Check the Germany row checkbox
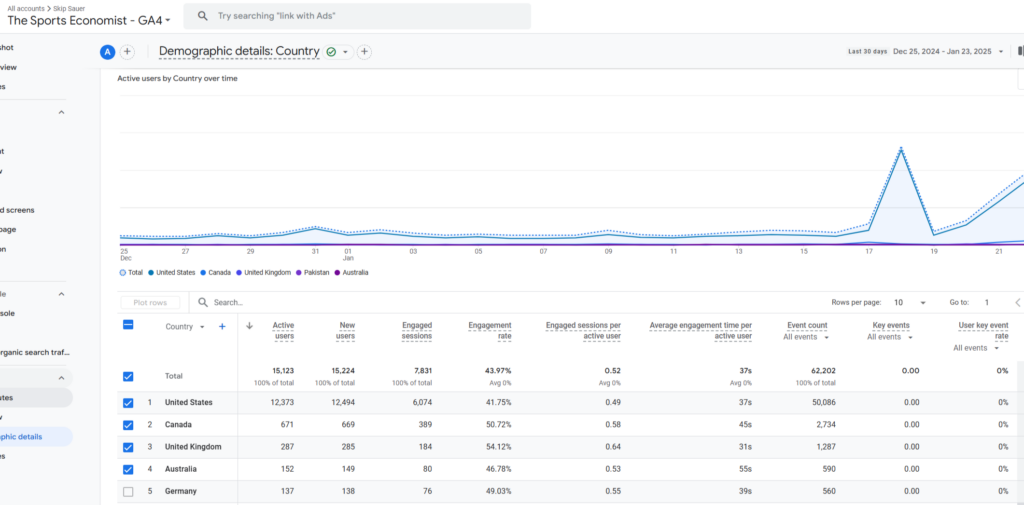Image resolution: width=1024 pixels, height=505 pixels. point(127,491)
